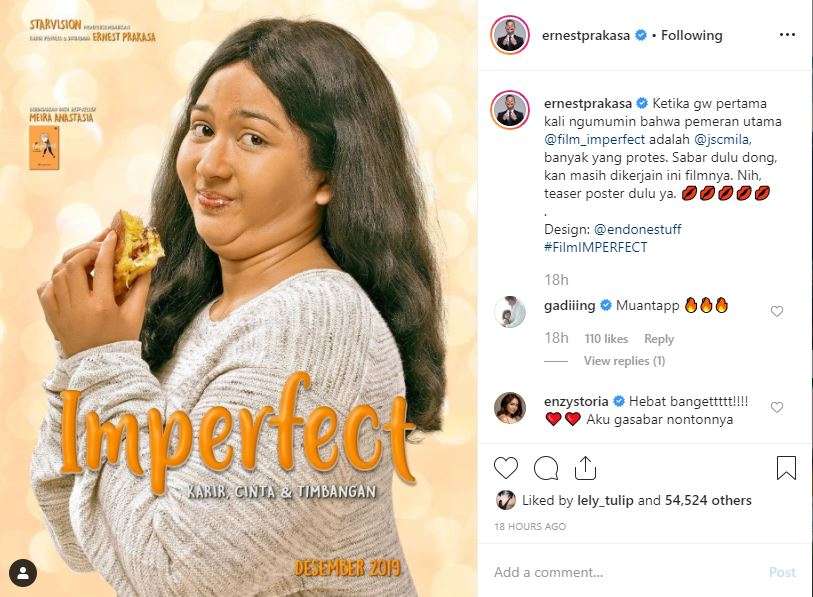Like enzystoria's comment heart

pyautogui.click(x=777, y=408)
